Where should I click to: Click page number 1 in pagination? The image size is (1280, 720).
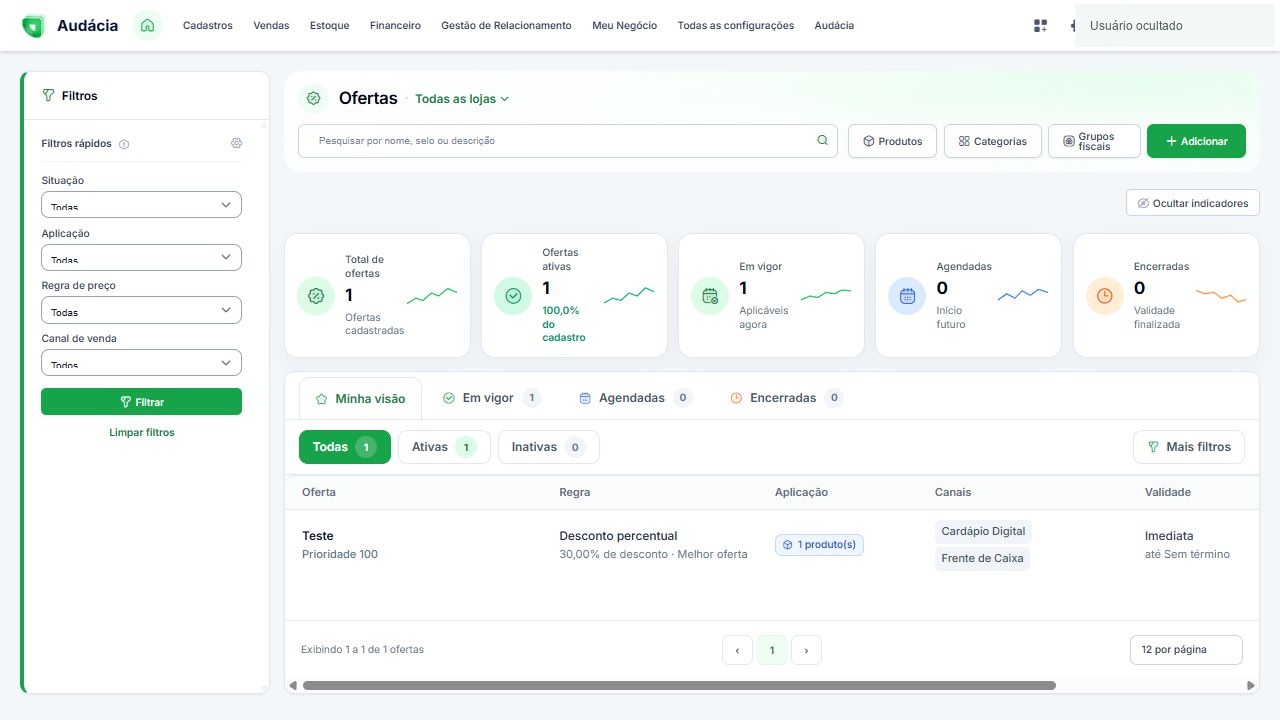[772, 650]
